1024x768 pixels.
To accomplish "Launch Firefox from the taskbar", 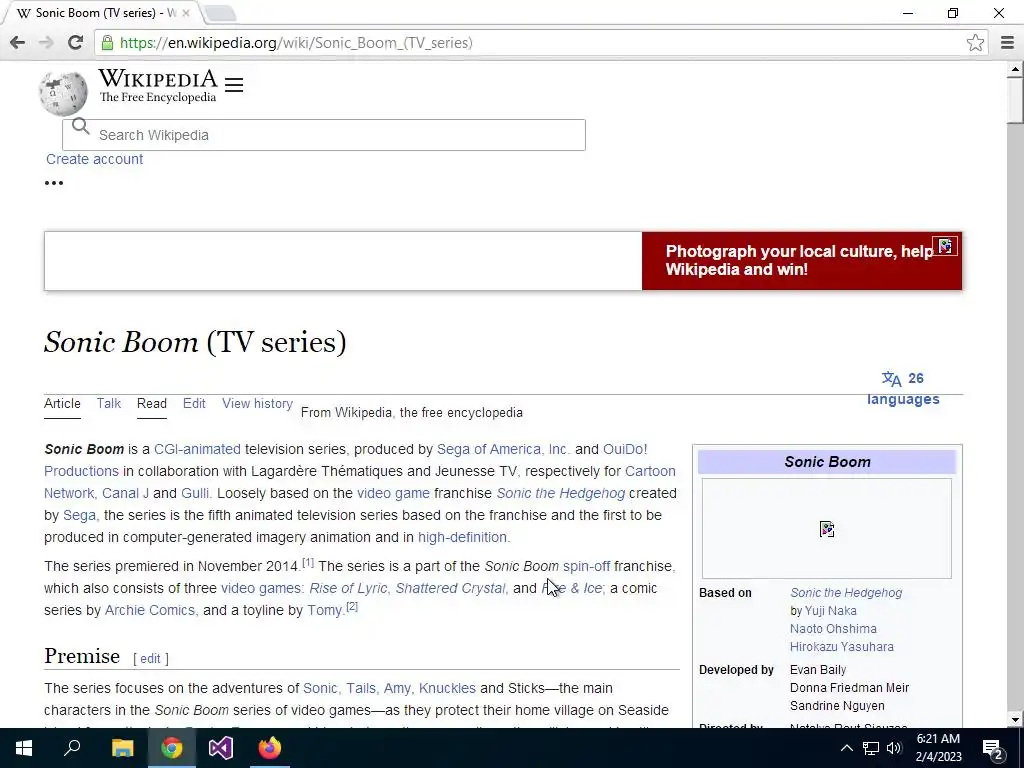I will (x=270, y=748).
